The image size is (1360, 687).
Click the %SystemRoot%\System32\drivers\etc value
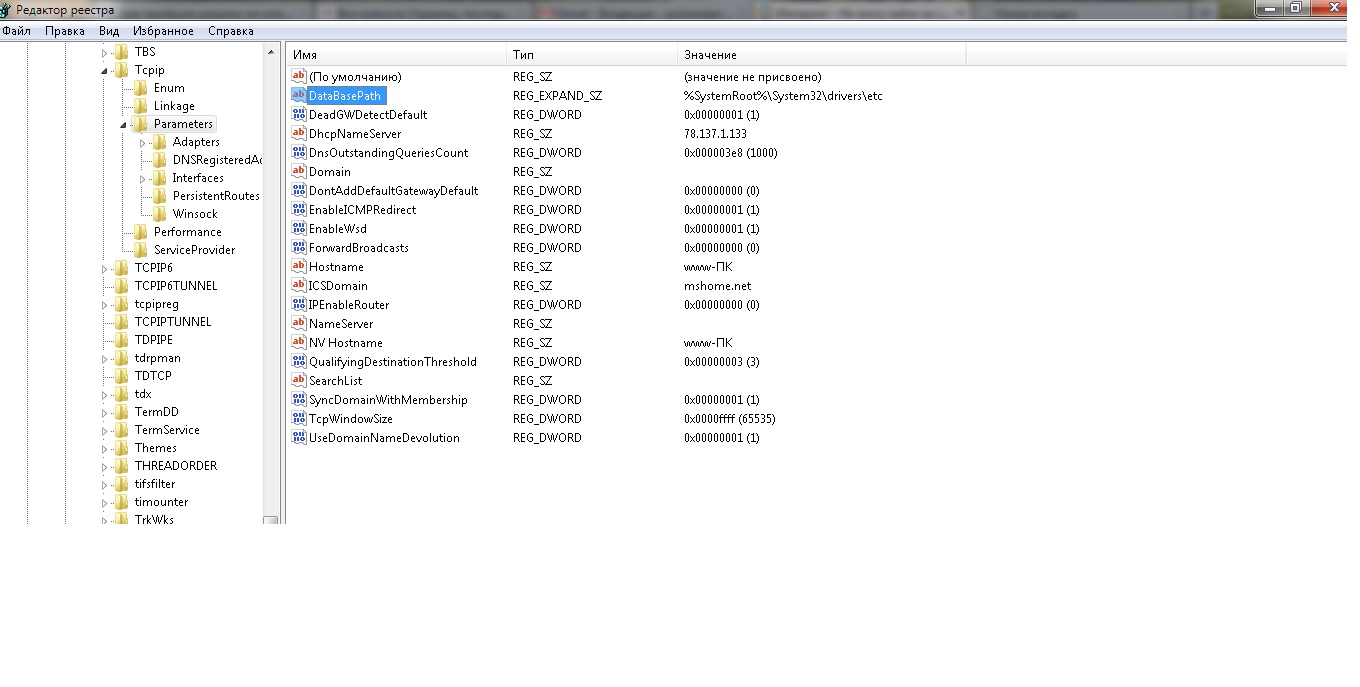click(783, 95)
